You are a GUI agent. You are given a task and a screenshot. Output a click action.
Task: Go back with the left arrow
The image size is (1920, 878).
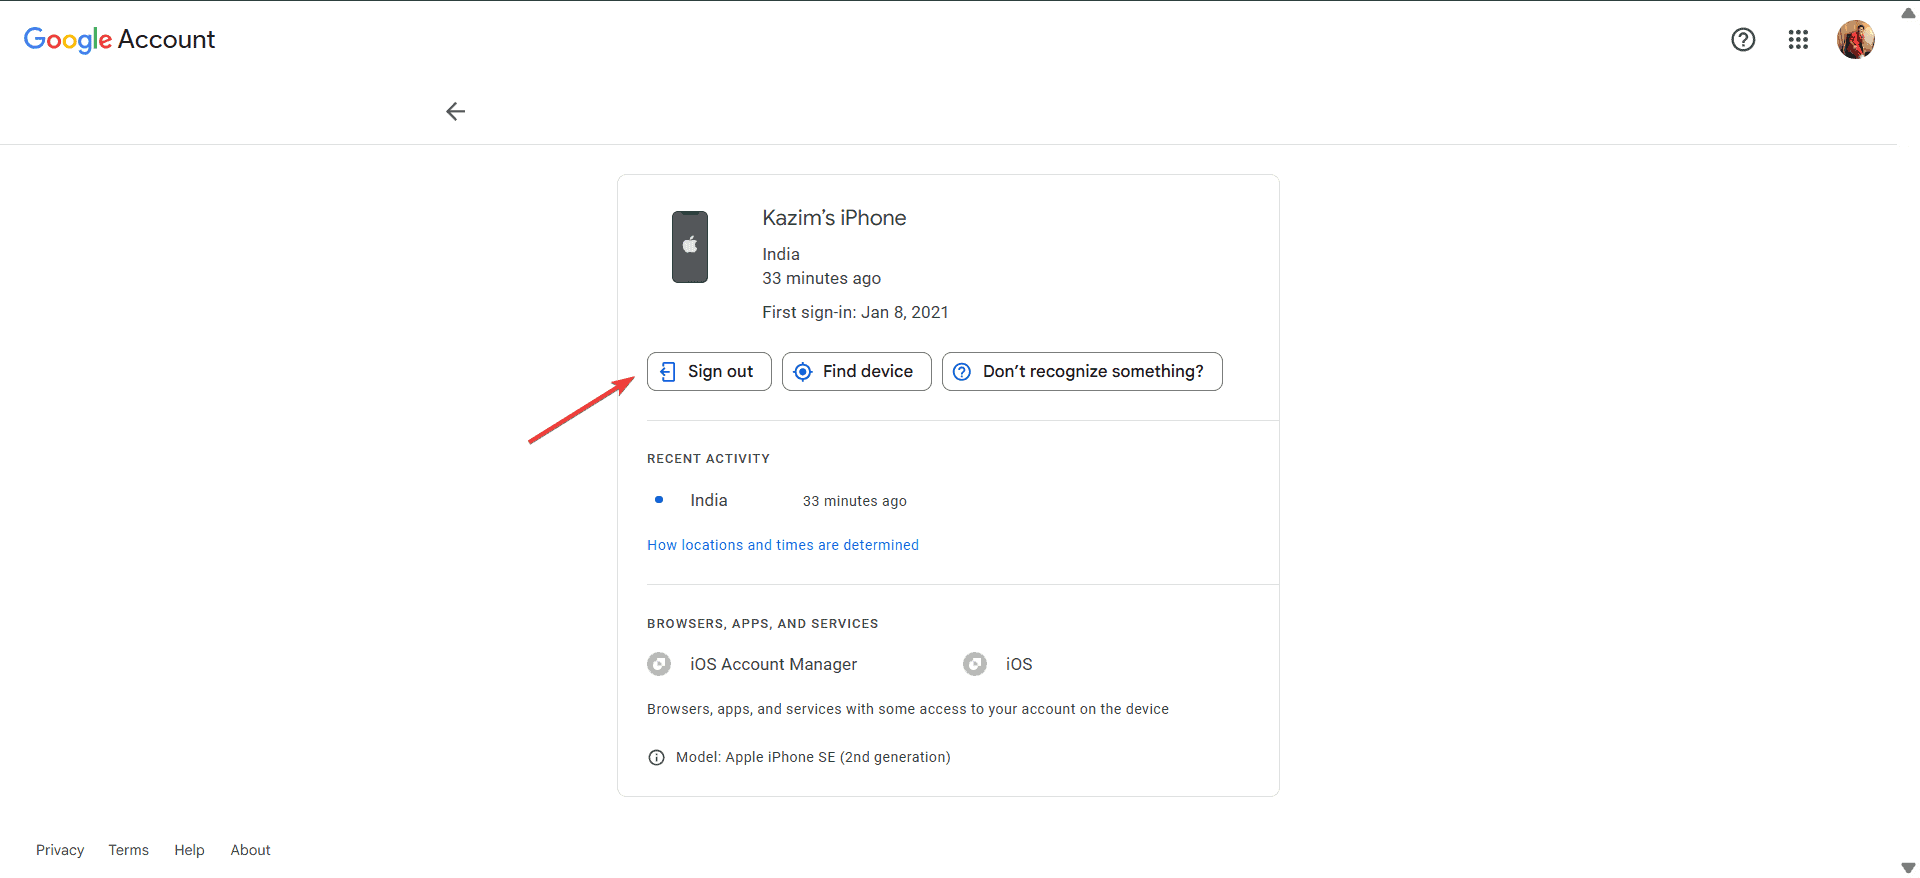(x=456, y=111)
